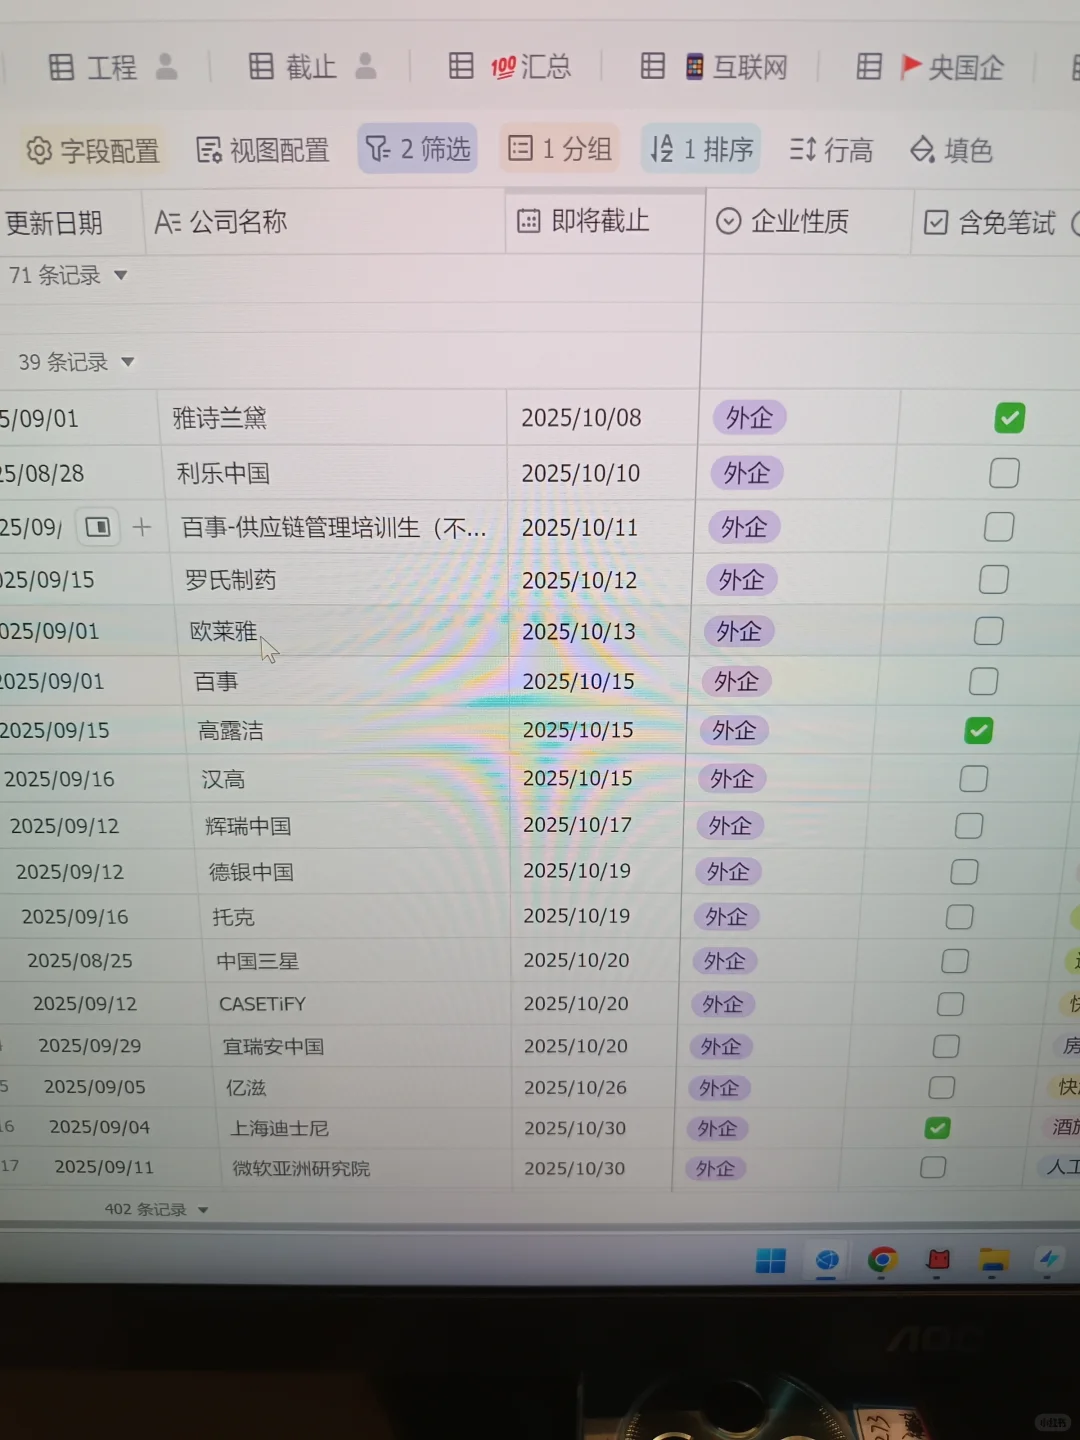Adjust 行高 row height

(831, 150)
